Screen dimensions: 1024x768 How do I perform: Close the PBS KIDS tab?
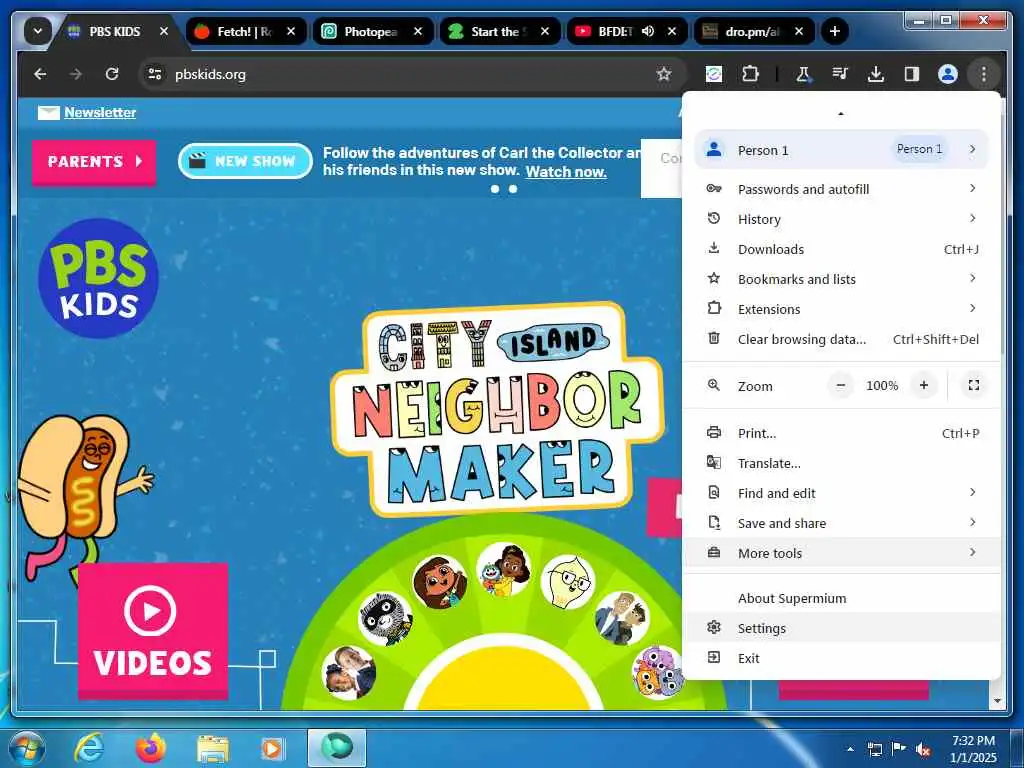164,31
